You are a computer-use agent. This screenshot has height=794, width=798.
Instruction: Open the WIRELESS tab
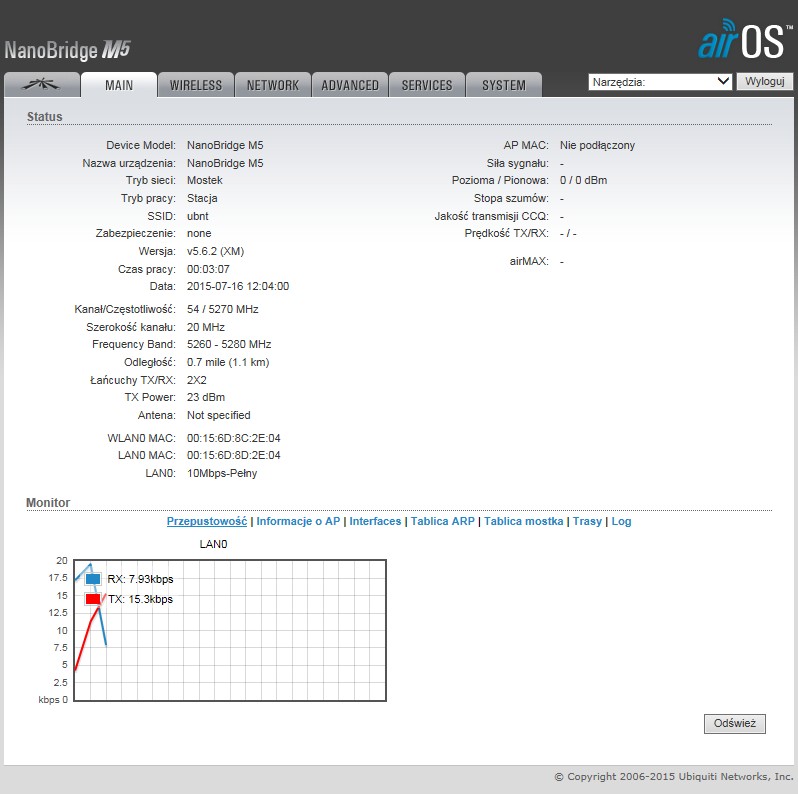point(196,84)
